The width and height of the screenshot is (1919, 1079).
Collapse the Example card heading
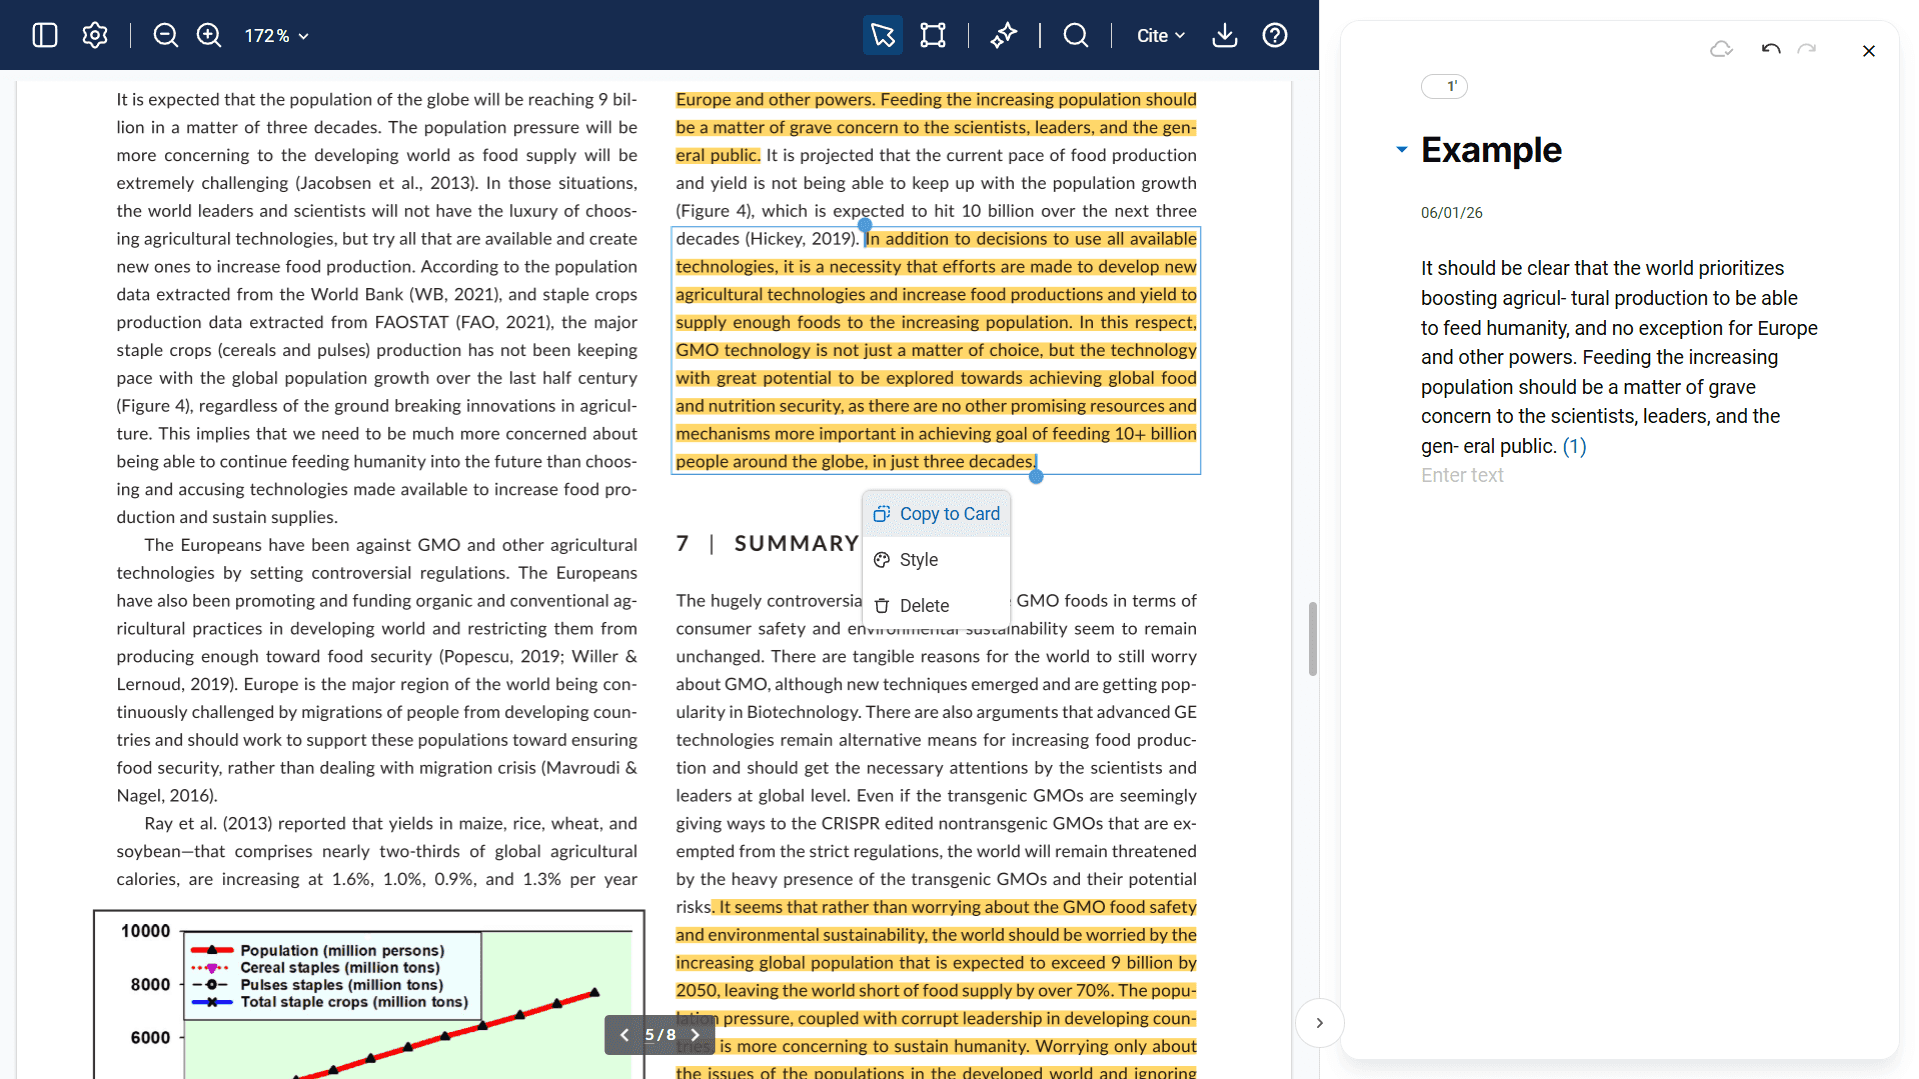pyautogui.click(x=1401, y=150)
